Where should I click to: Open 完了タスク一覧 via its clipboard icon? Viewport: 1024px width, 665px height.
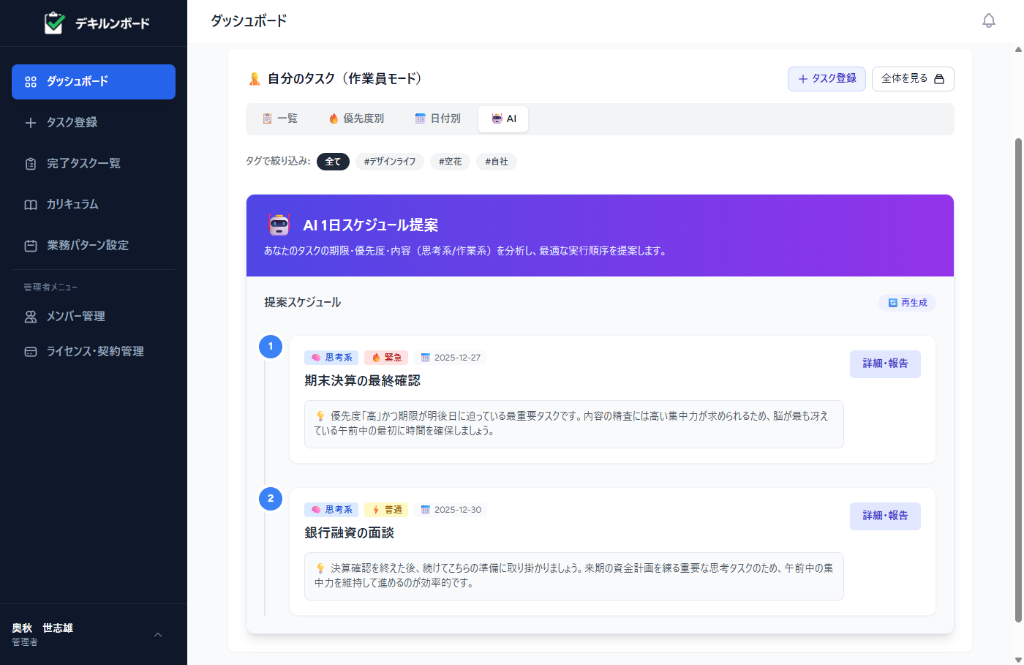point(28,163)
